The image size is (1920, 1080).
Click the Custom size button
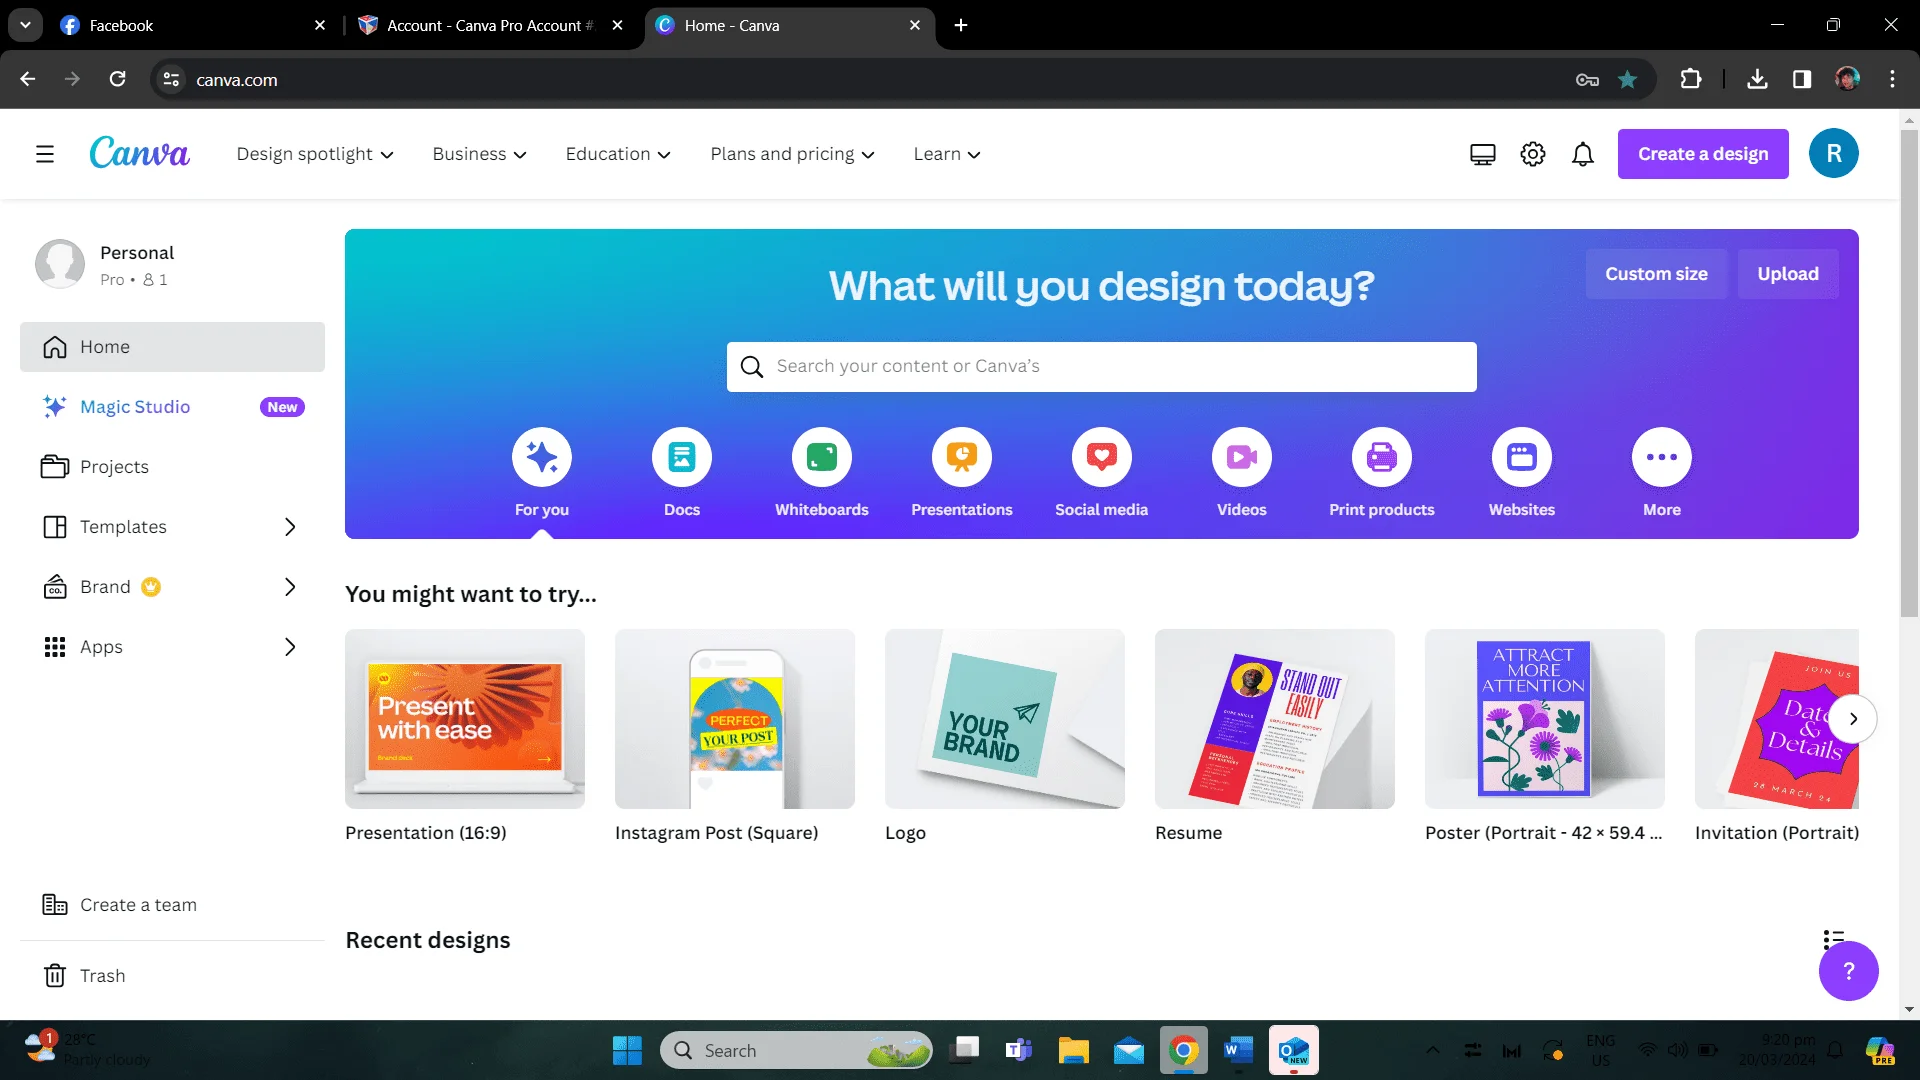(x=1656, y=274)
